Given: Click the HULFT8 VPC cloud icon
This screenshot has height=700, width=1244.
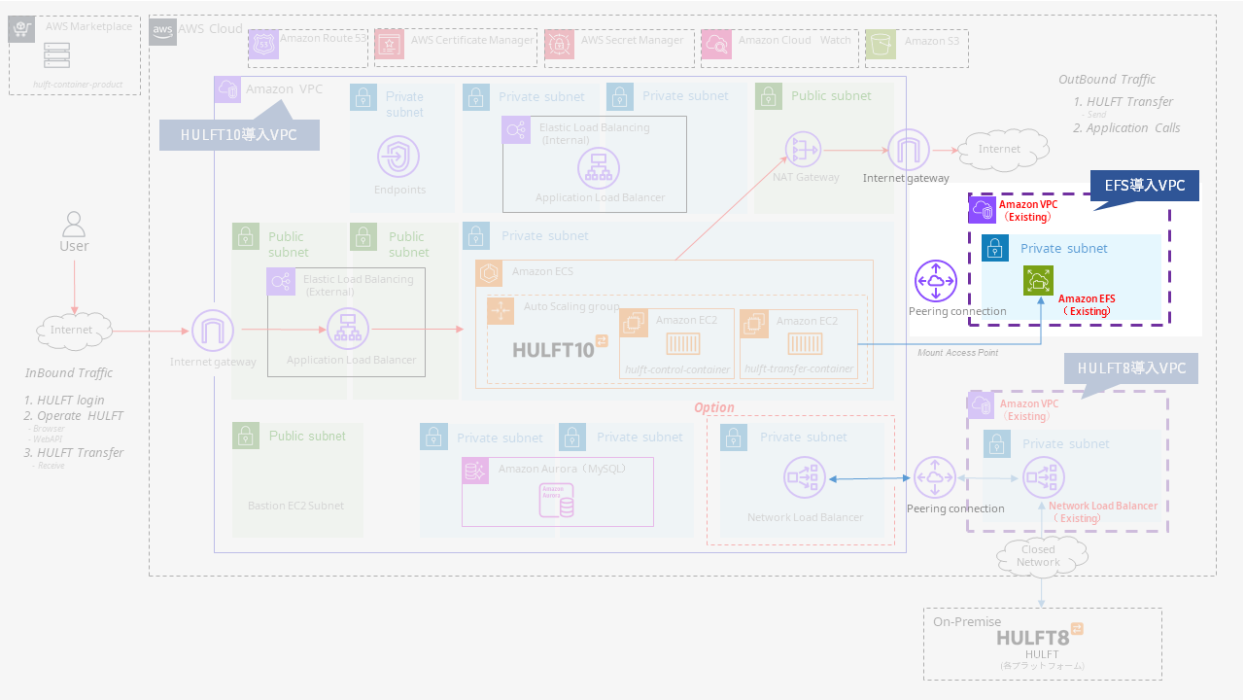Looking at the screenshot, I should pyautogui.click(x=981, y=404).
